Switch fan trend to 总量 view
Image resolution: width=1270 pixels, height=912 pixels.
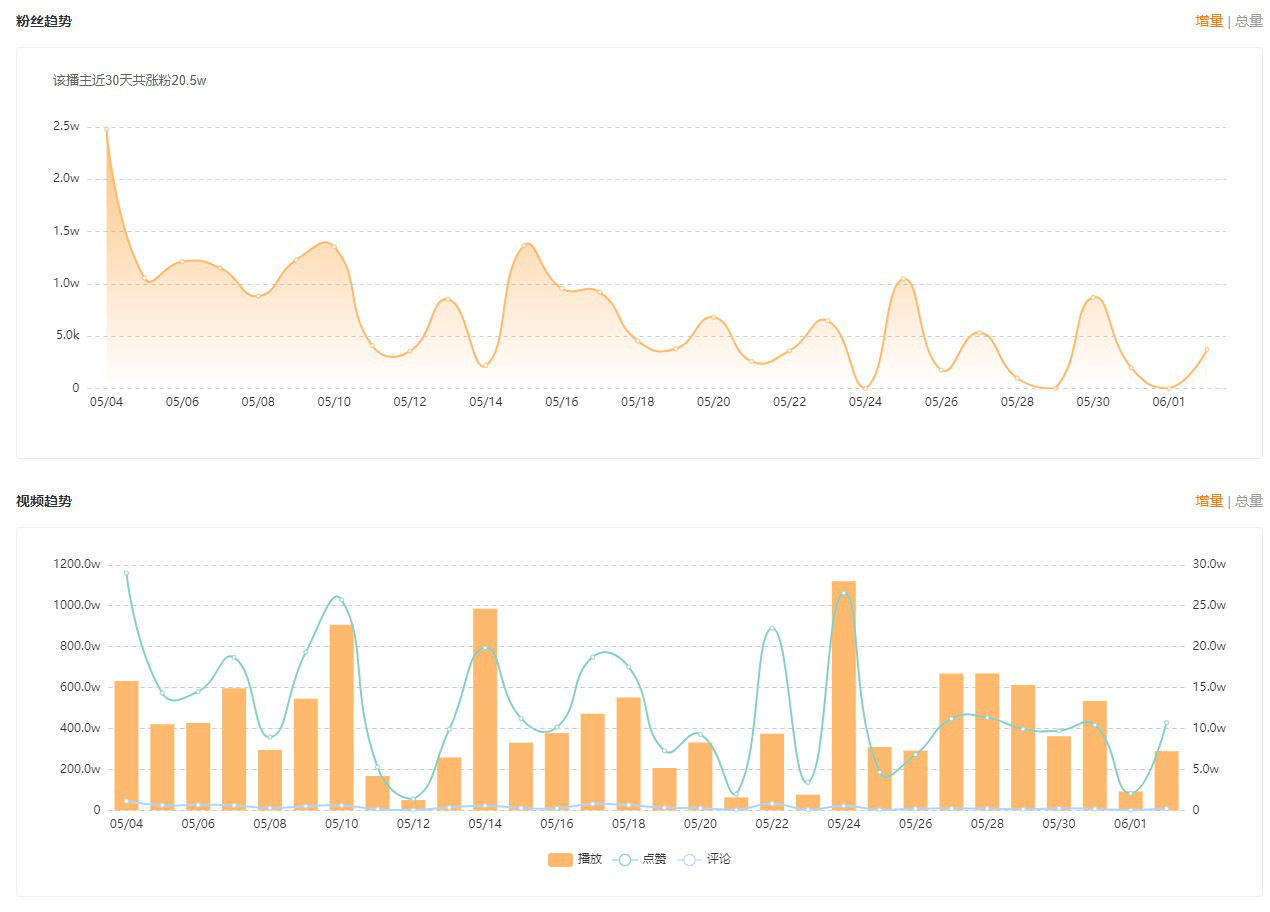(x=1249, y=21)
